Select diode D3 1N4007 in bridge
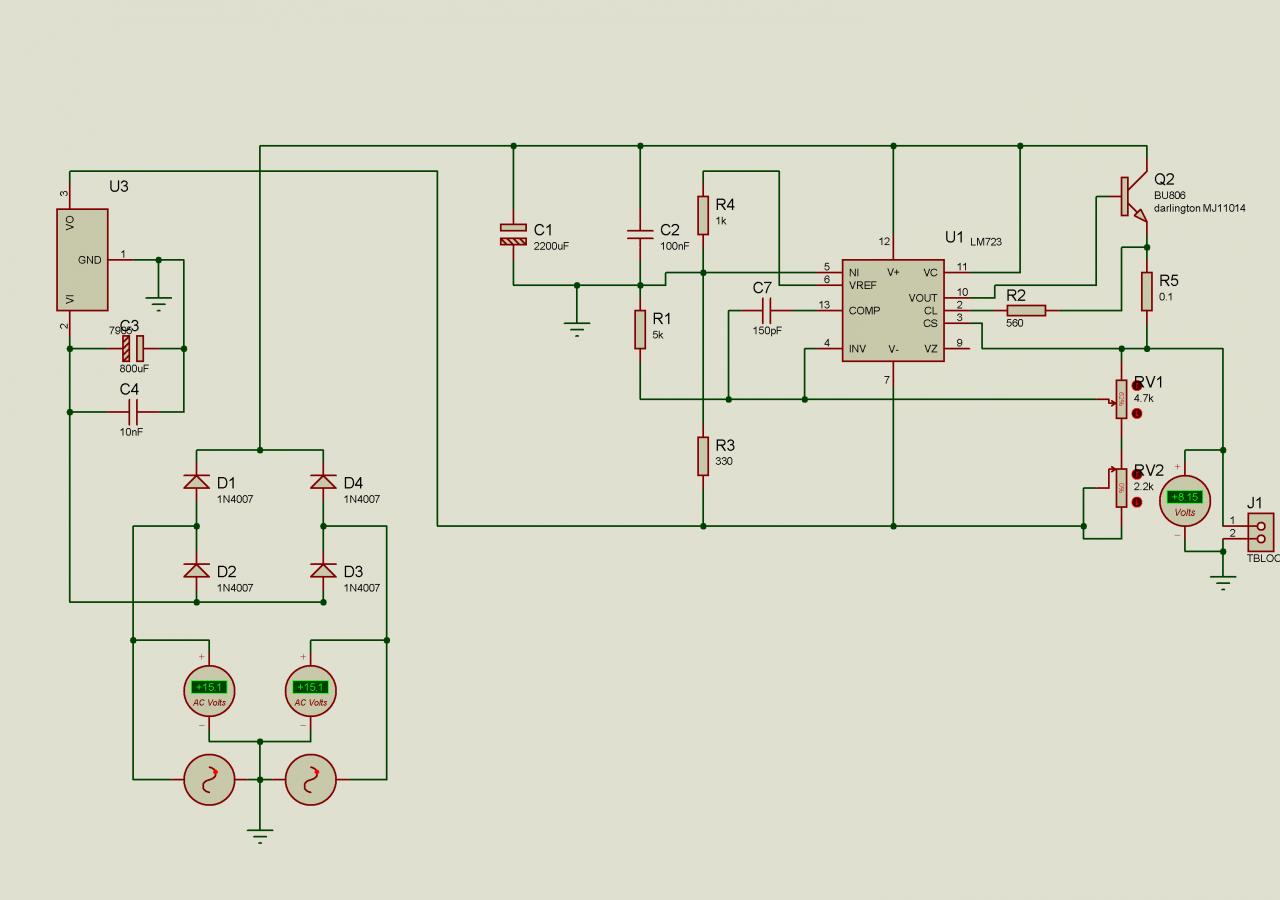Image resolution: width=1280 pixels, height=900 pixels. 323,570
